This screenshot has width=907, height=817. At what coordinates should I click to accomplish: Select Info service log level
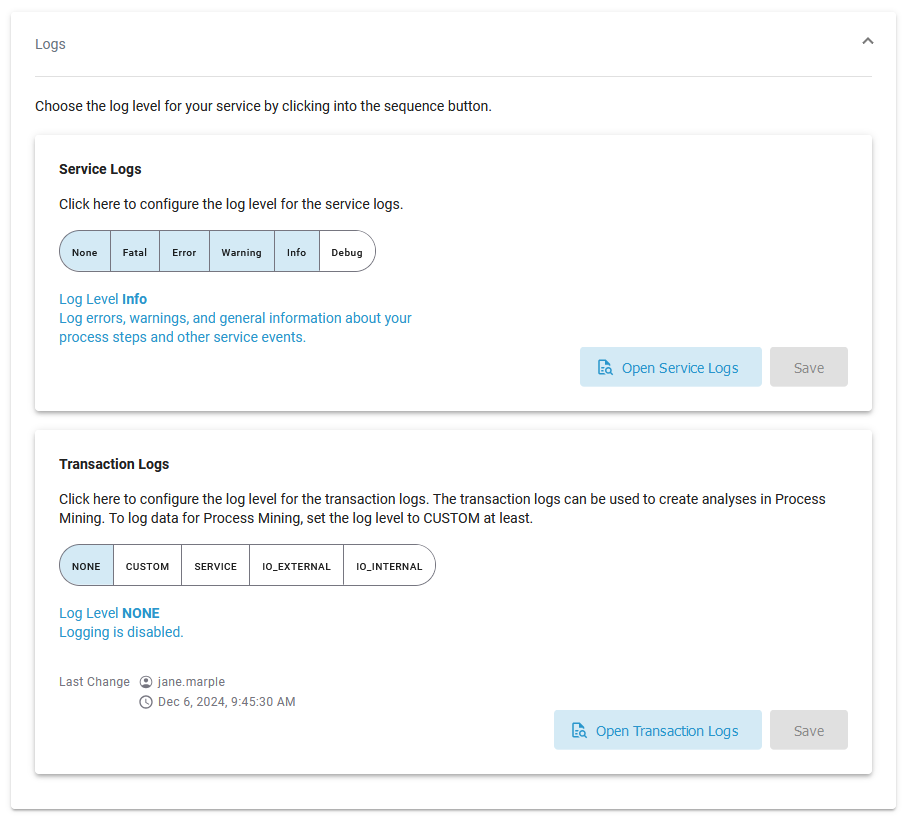296,252
